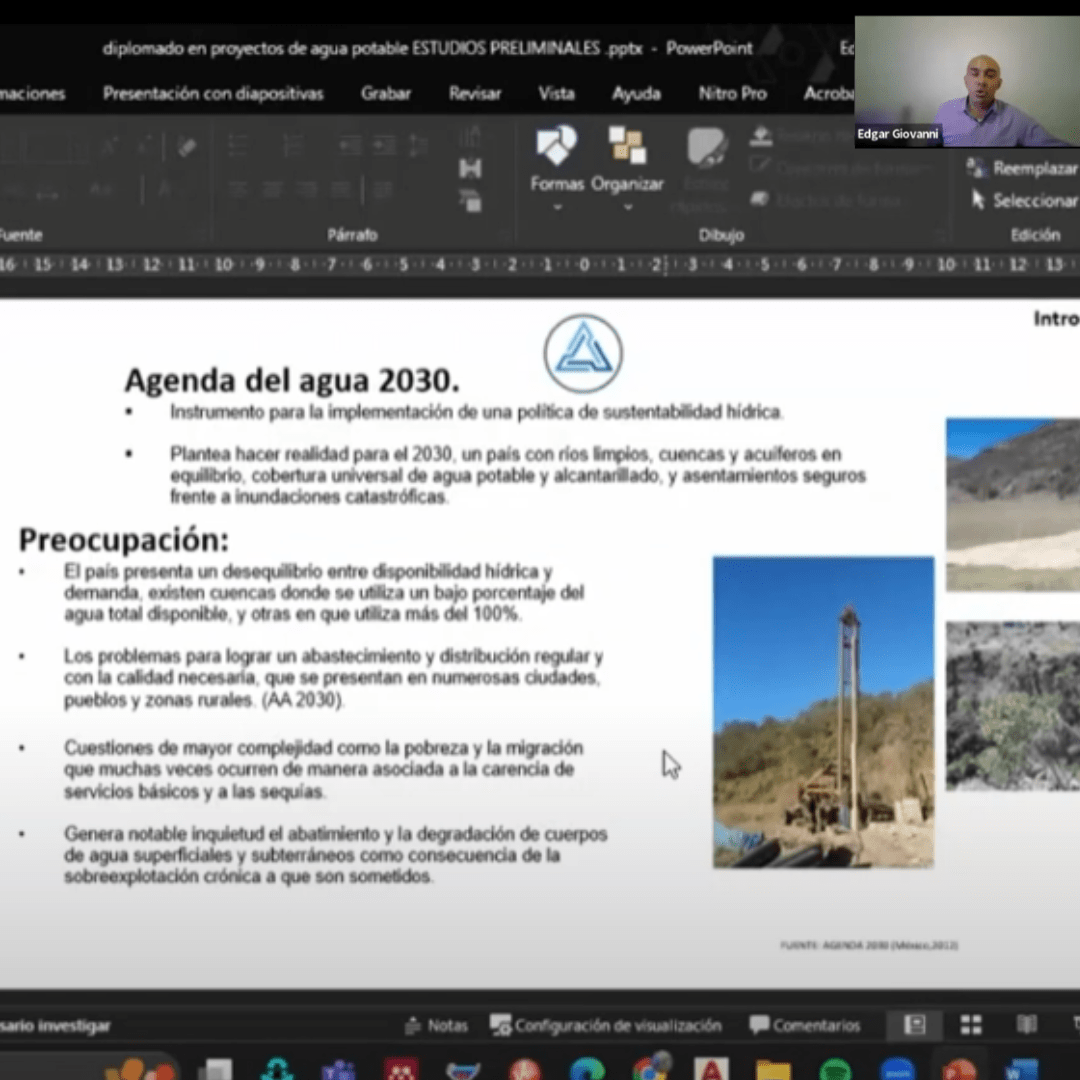Open the Presentación con diapositivas tab
The height and width of the screenshot is (1080, 1080).
(x=213, y=93)
